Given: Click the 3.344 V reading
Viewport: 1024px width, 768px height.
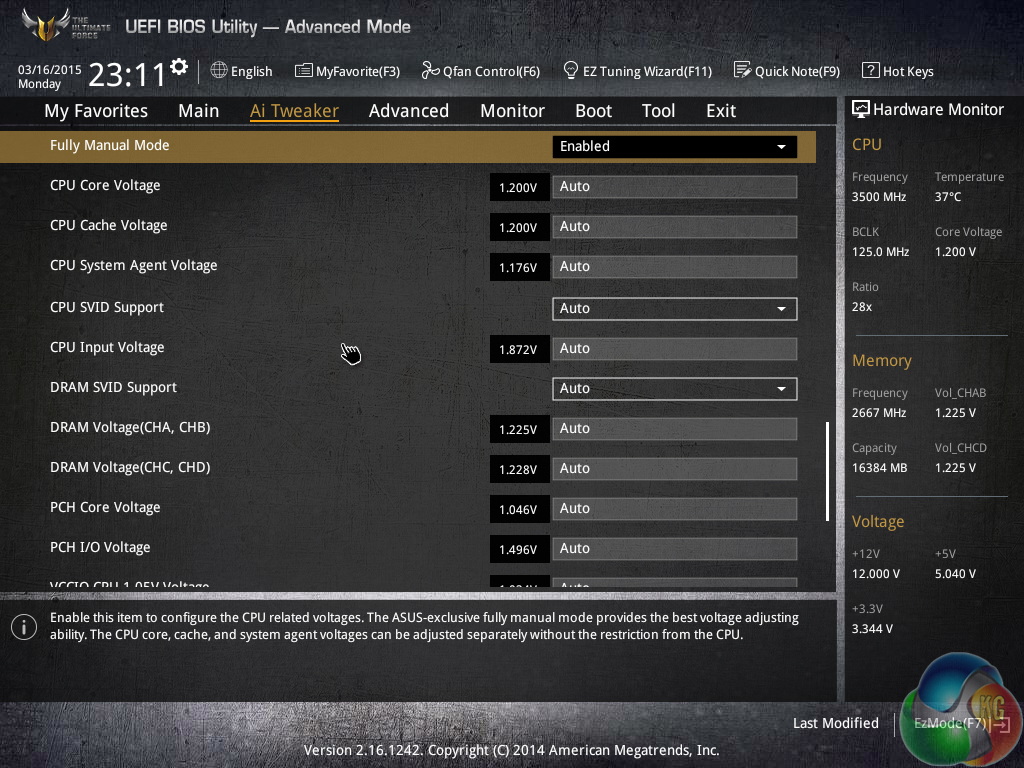Looking at the screenshot, I should [872, 628].
